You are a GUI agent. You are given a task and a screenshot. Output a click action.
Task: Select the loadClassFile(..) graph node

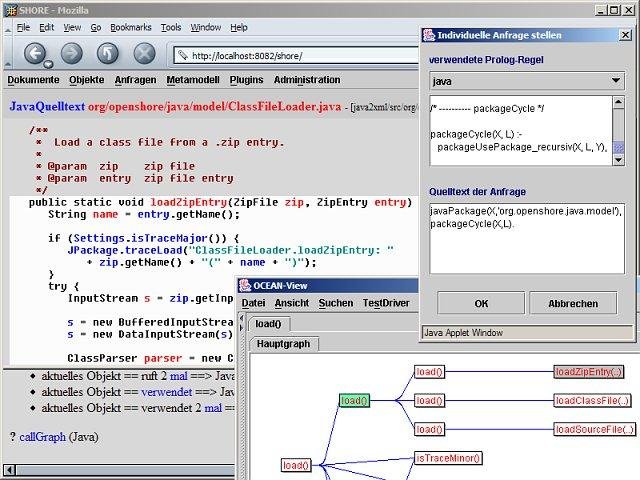coord(592,400)
